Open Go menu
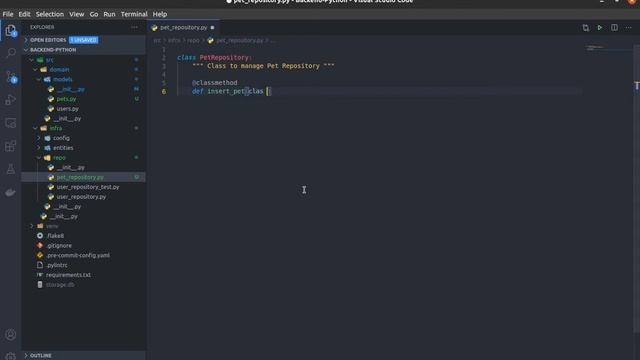Viewport: 640px width, 360px height. click(94, 14)
